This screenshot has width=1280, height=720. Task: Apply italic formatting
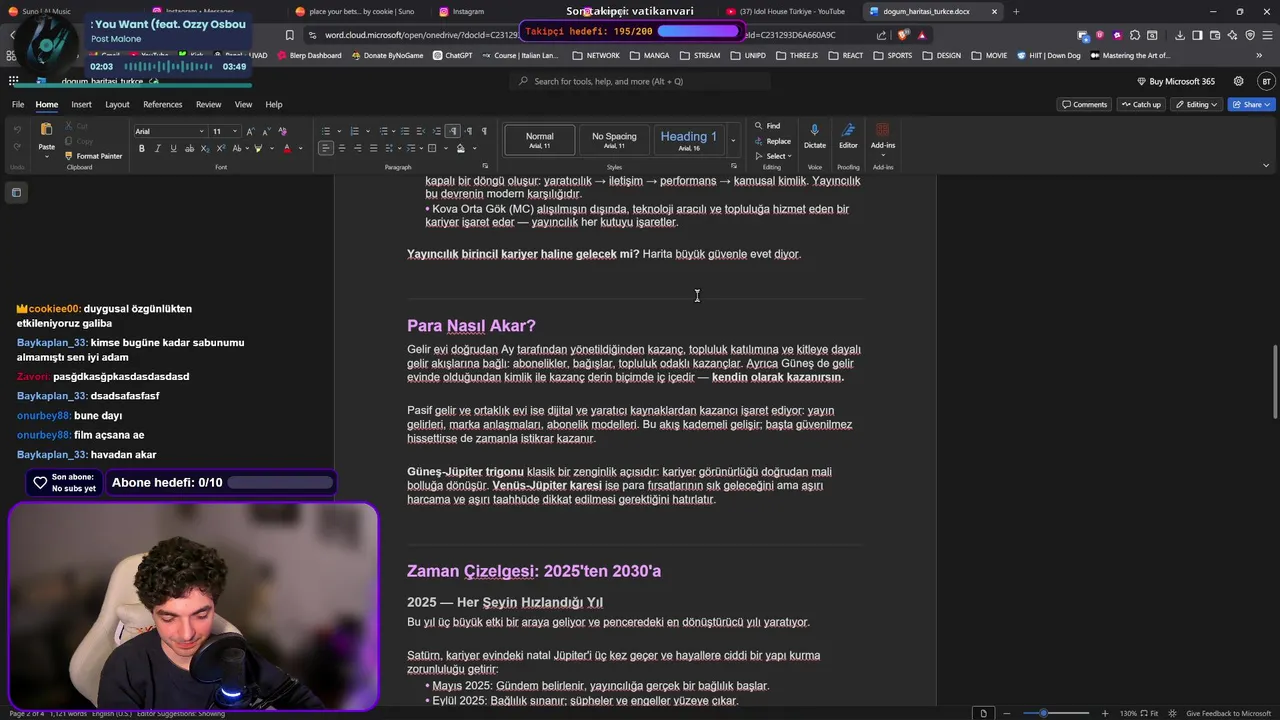pos(157,148)
